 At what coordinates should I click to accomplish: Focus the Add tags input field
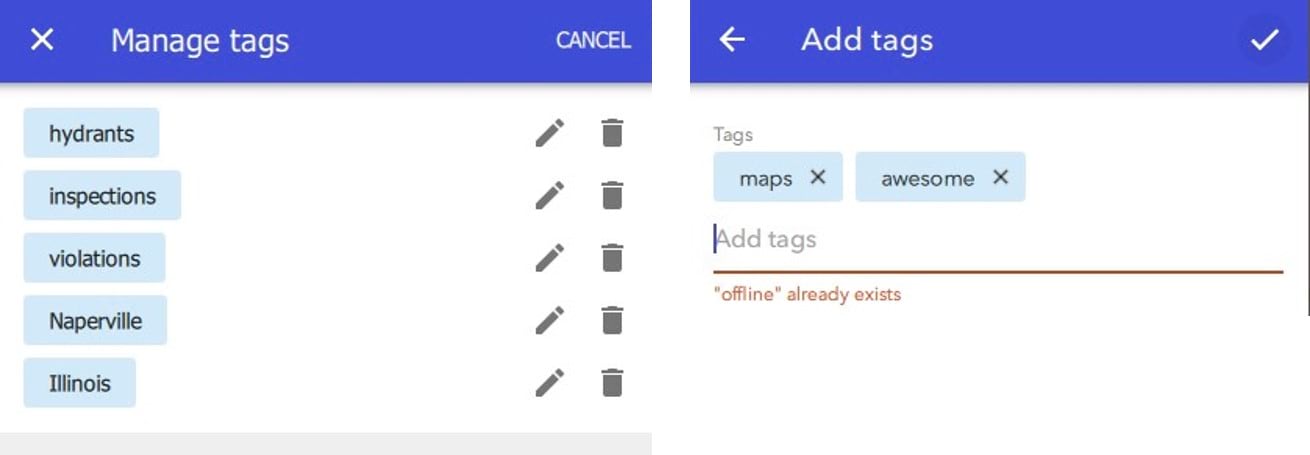click(x=996, y=240)
